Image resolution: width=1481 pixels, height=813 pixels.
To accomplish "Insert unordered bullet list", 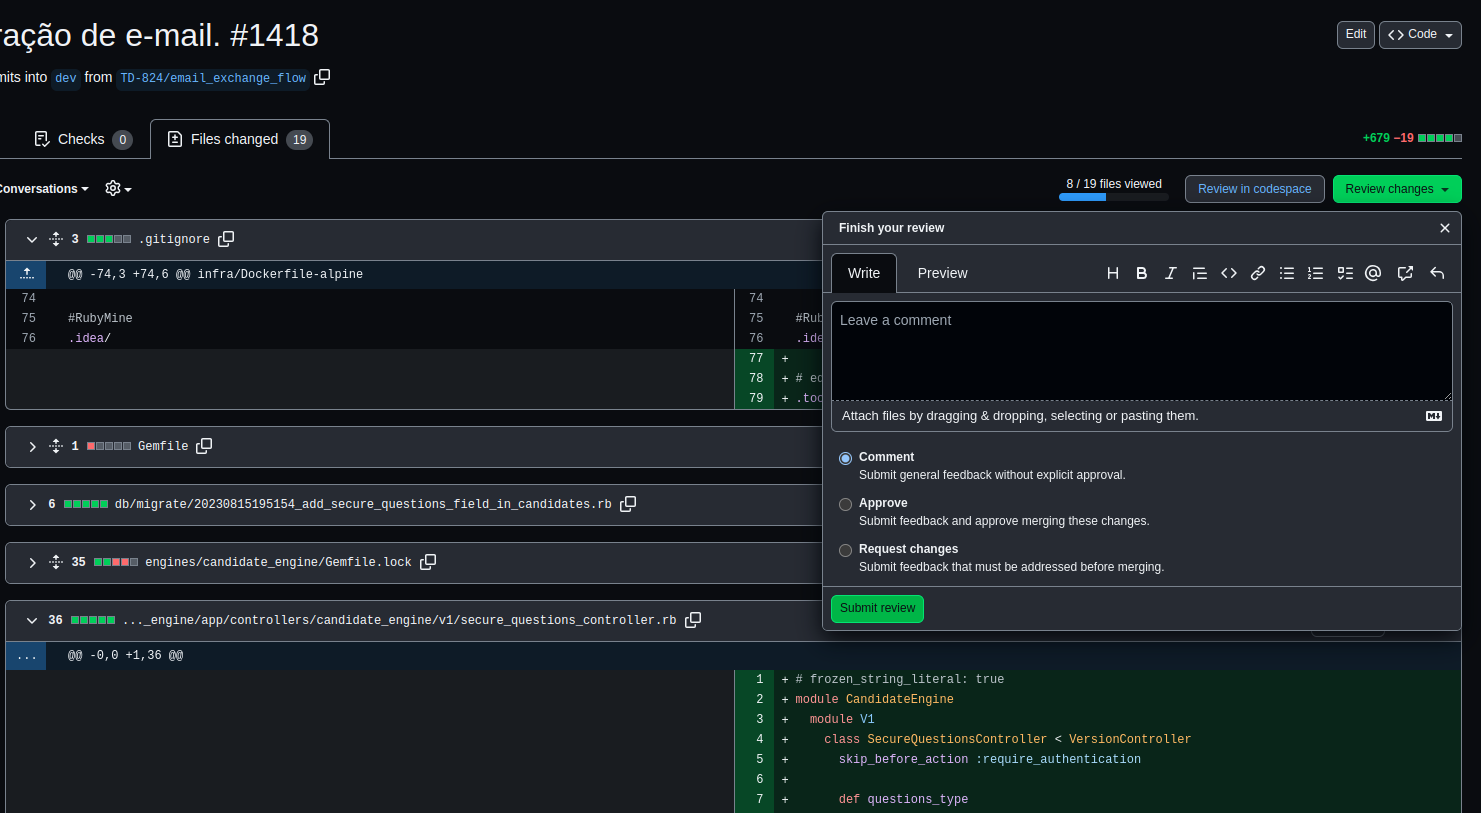I will 1287,273.
